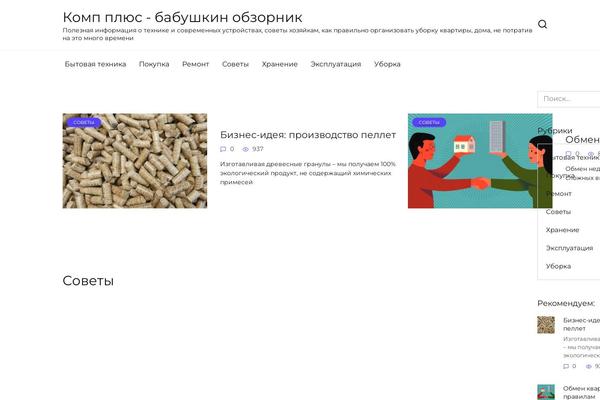Open Уборка category in sidebar Рубрики
The height and width of the screenshot is (400, 600).
(x=558, y=266)
